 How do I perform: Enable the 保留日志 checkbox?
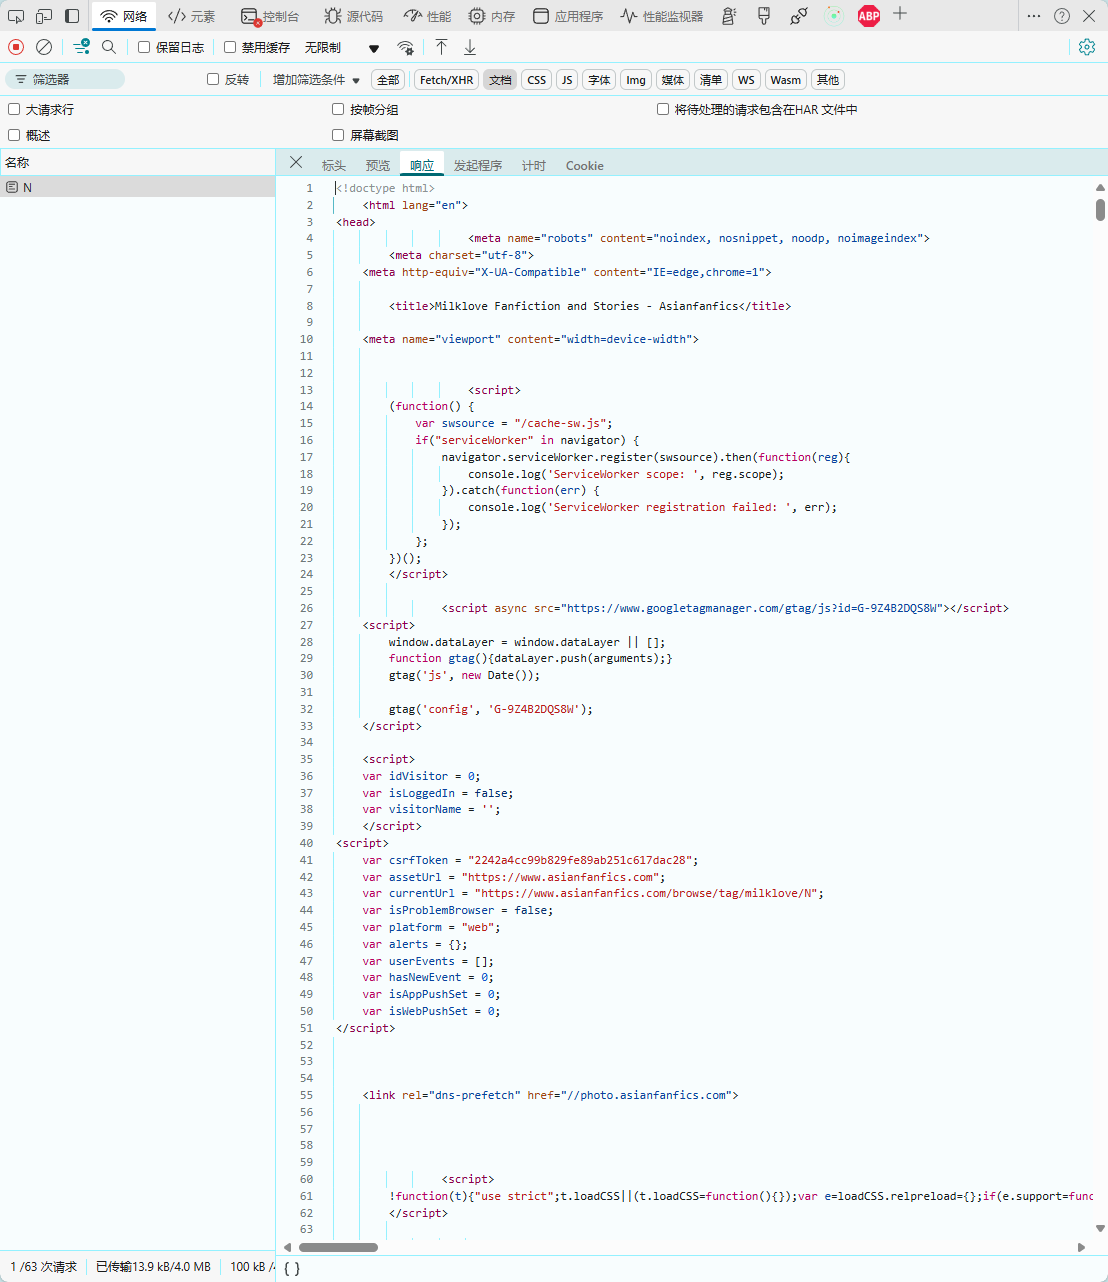(x=144, y=47)
